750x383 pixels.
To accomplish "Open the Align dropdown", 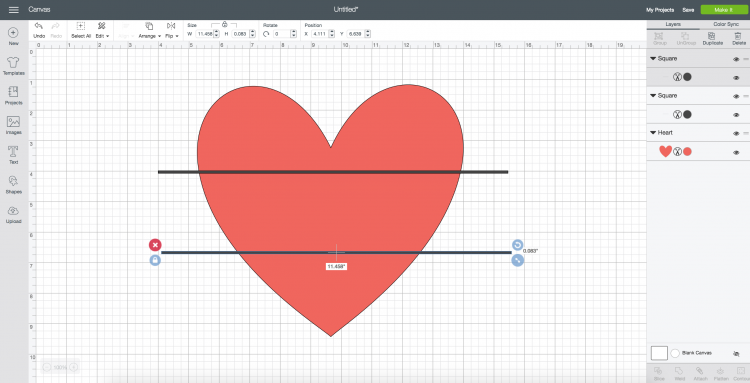I will click(x=126, y=29).
